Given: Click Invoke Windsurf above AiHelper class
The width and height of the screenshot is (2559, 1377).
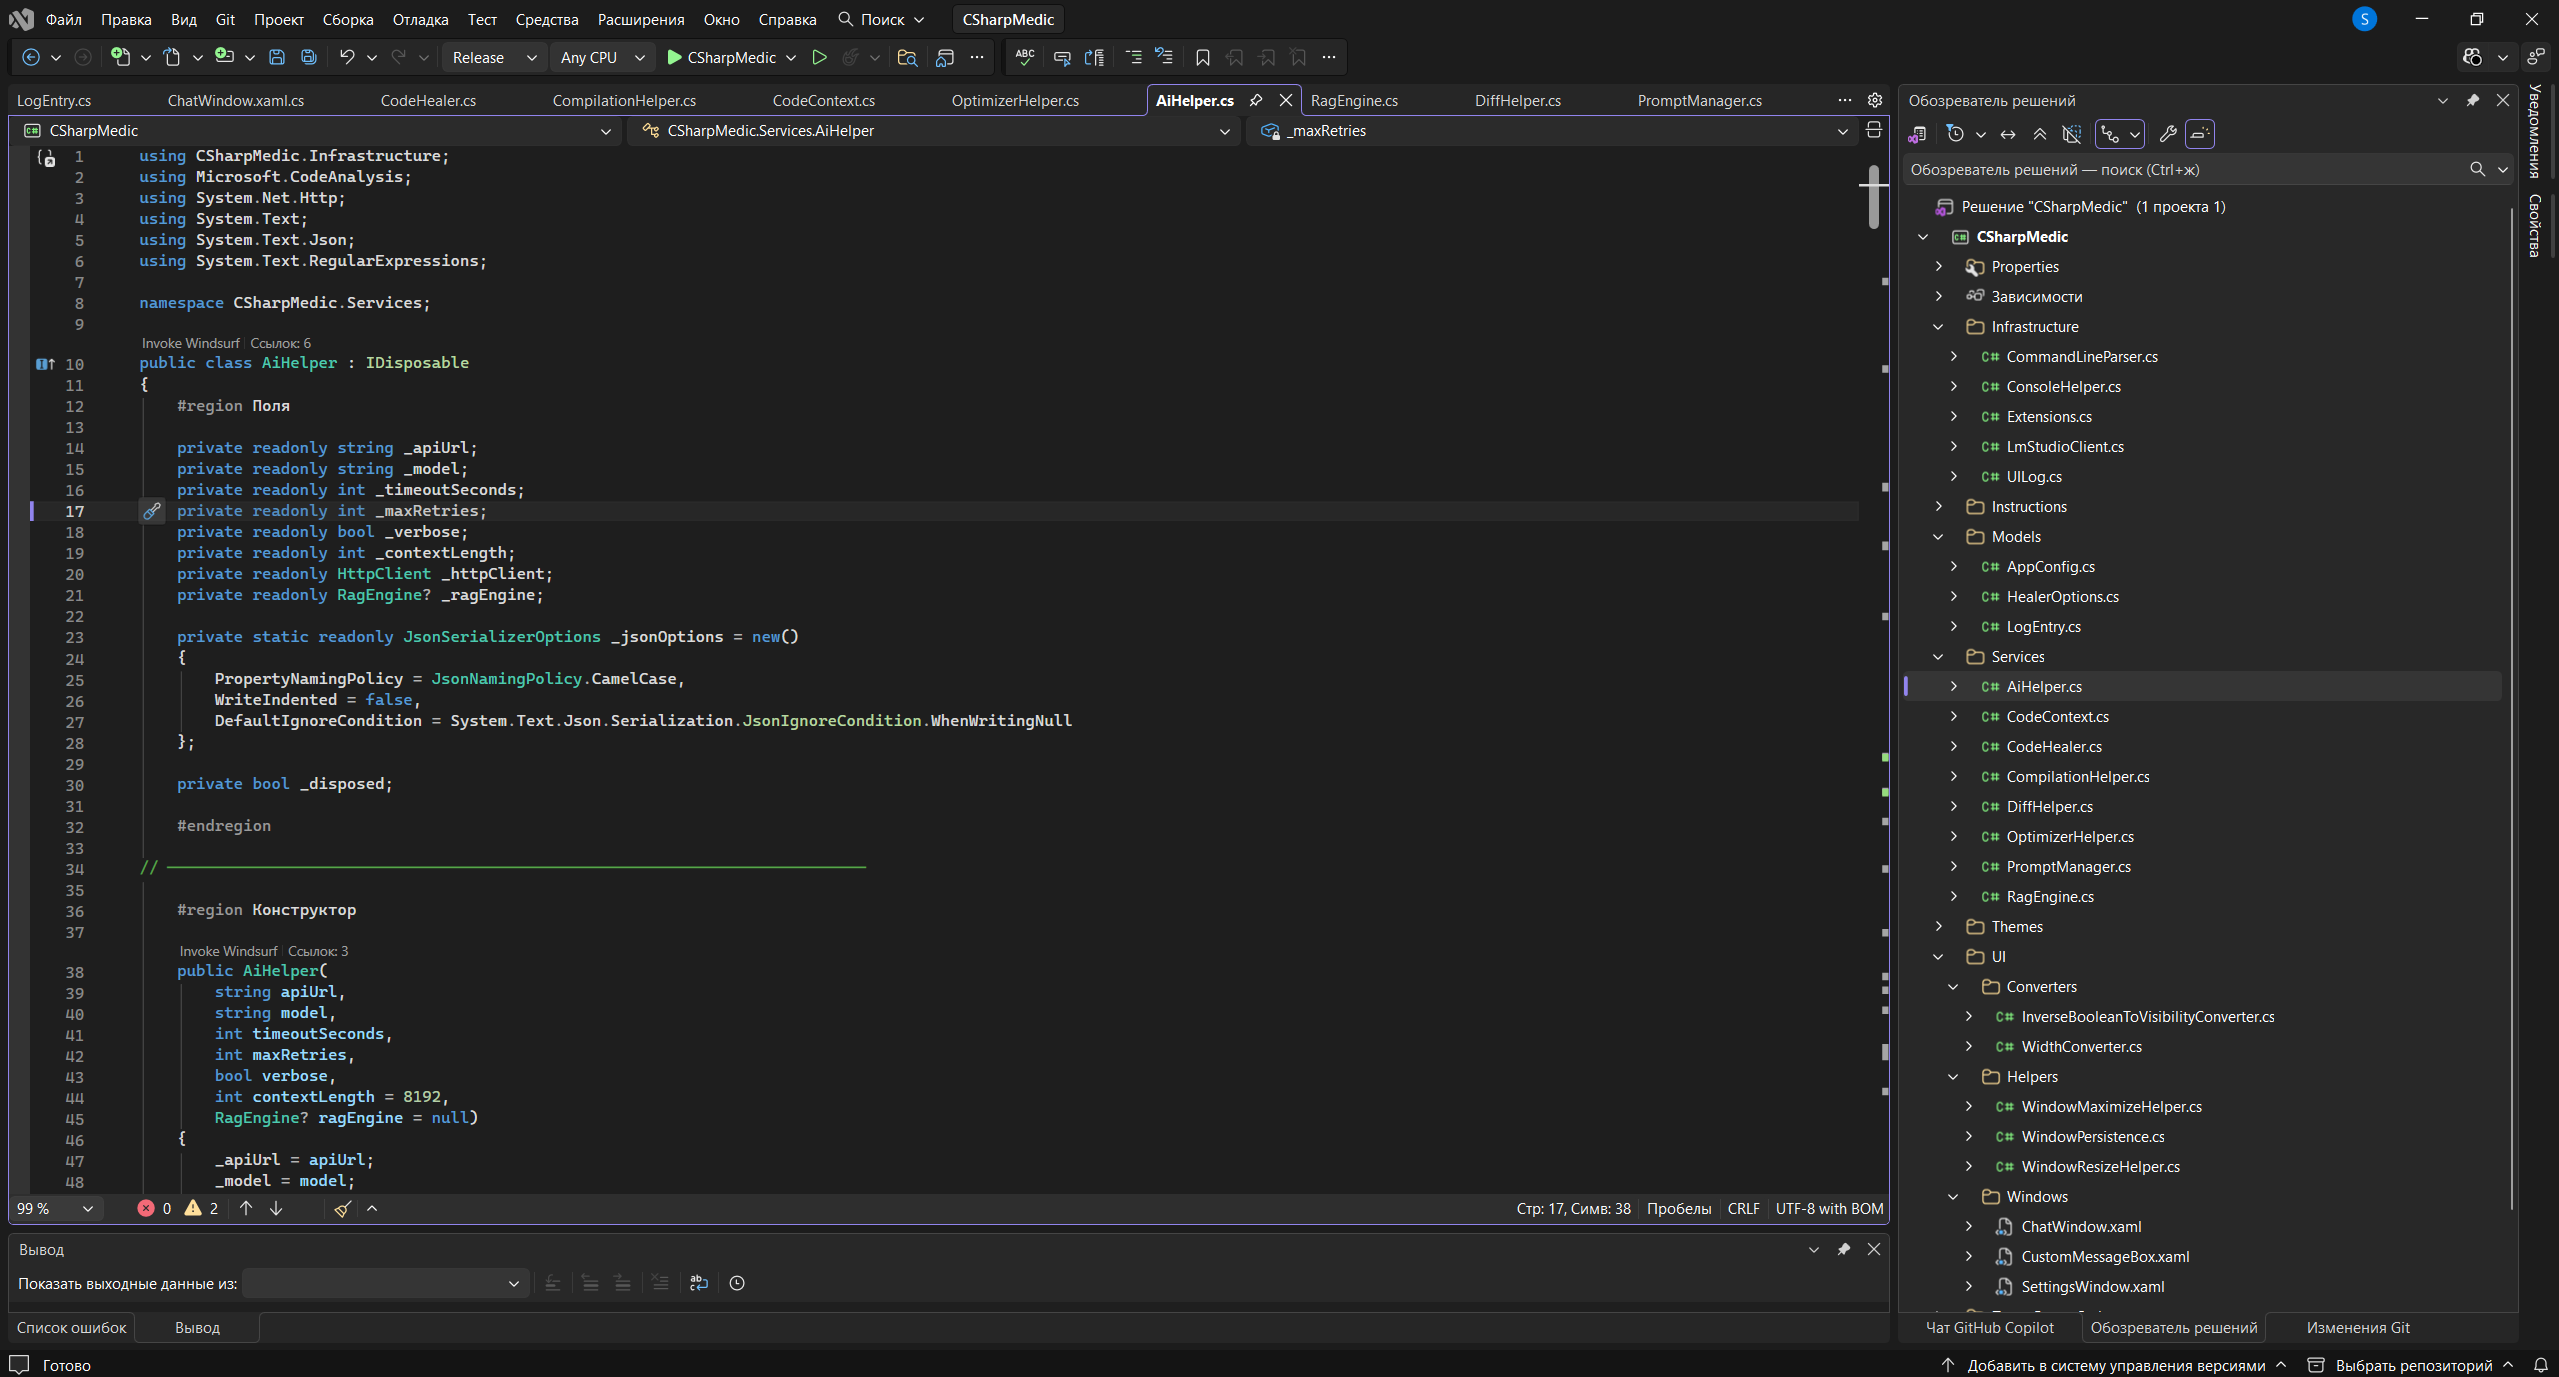Looking at the screenshot, I should click(x=190, y=343).
